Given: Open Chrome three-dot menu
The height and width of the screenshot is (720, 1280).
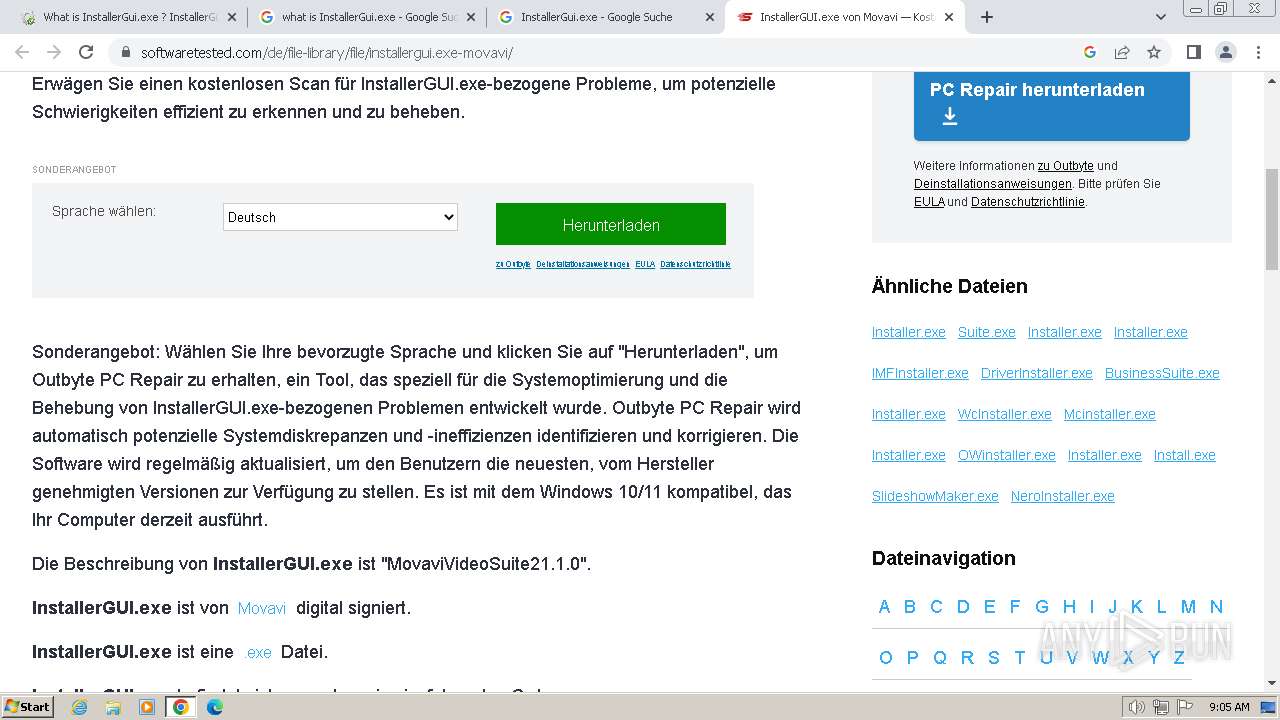Looking at the screenshot, I should 1257,52.
